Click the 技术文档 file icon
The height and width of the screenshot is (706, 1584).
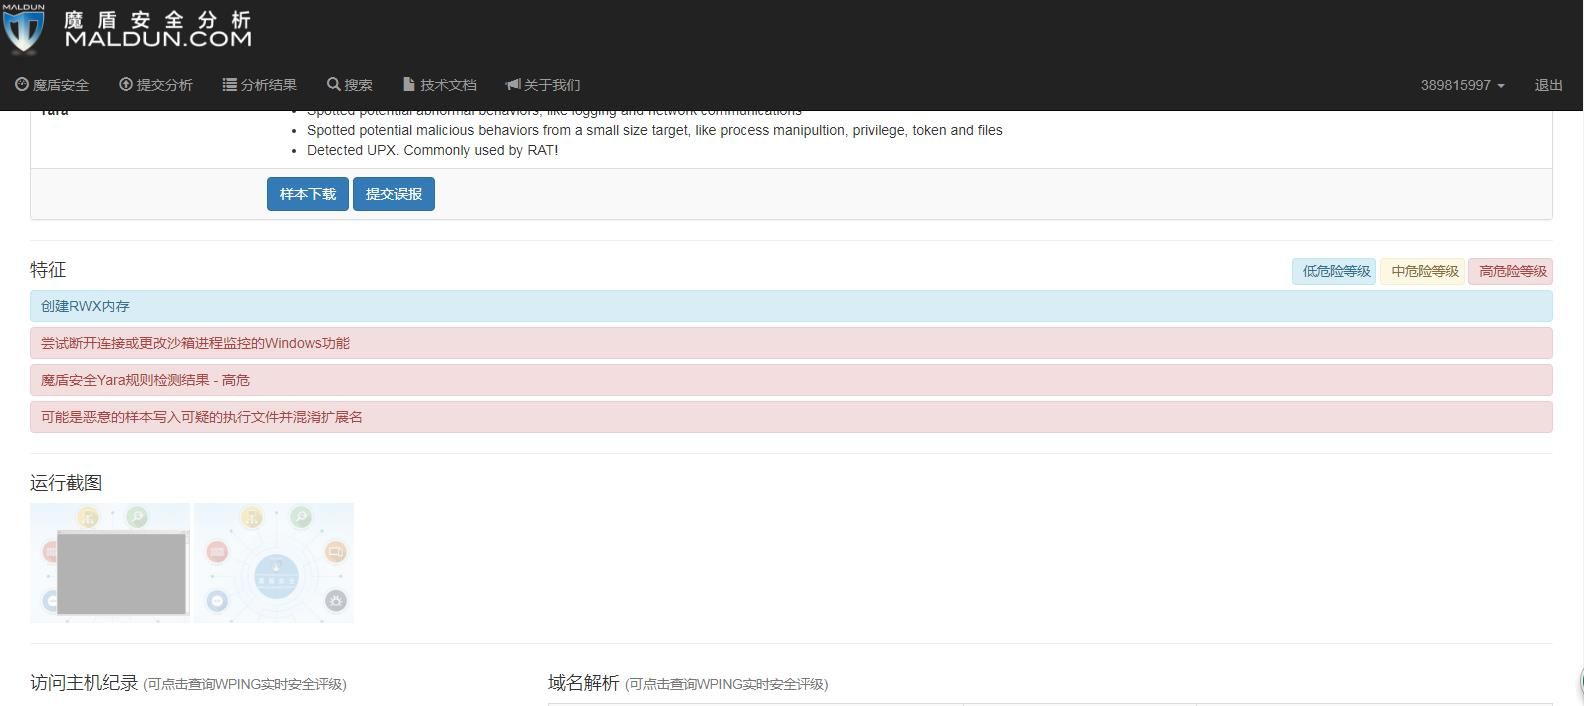point(409,85)
